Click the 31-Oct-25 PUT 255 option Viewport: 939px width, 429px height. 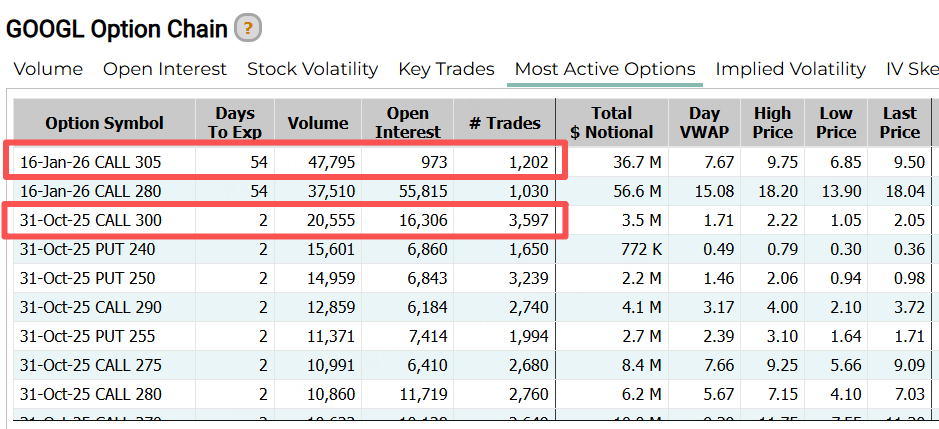(88, 336)
